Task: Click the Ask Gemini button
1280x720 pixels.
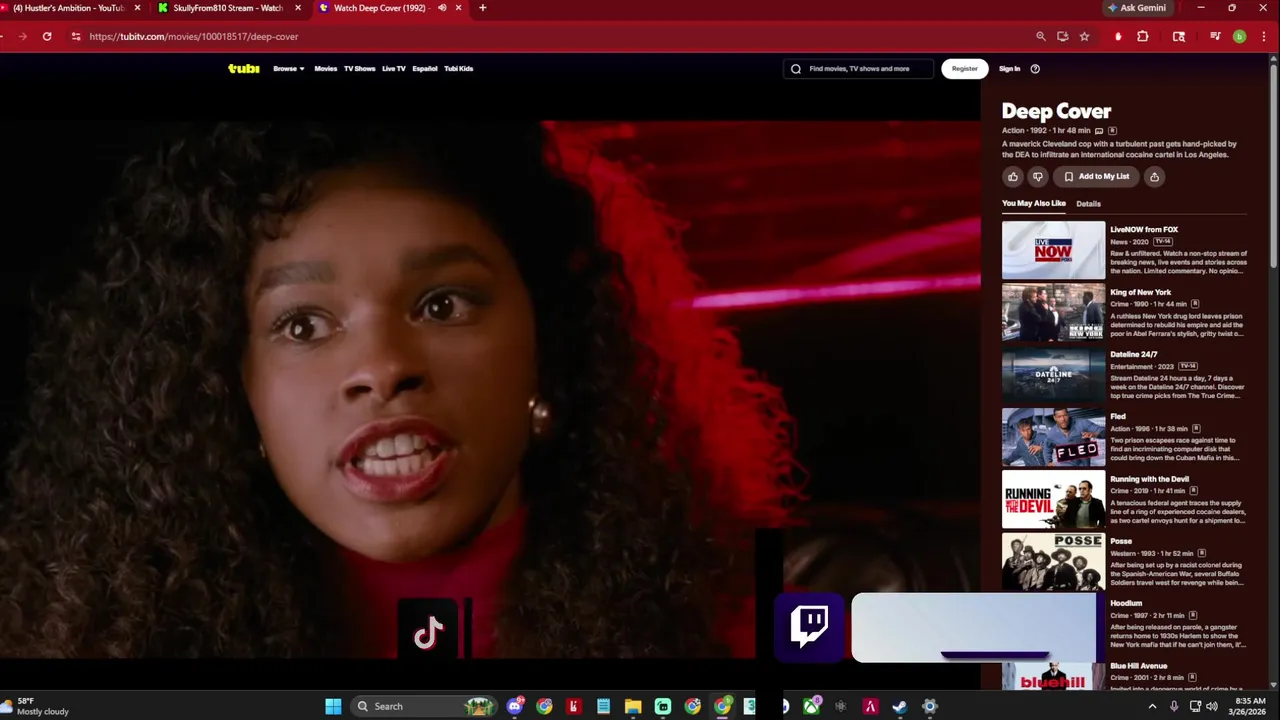Action: coord(1137,8)
